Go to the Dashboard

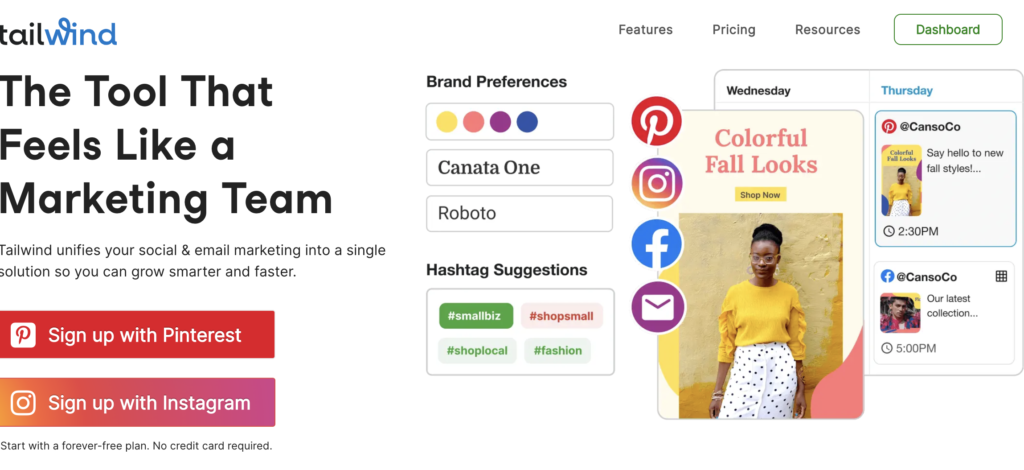(947, 30)
